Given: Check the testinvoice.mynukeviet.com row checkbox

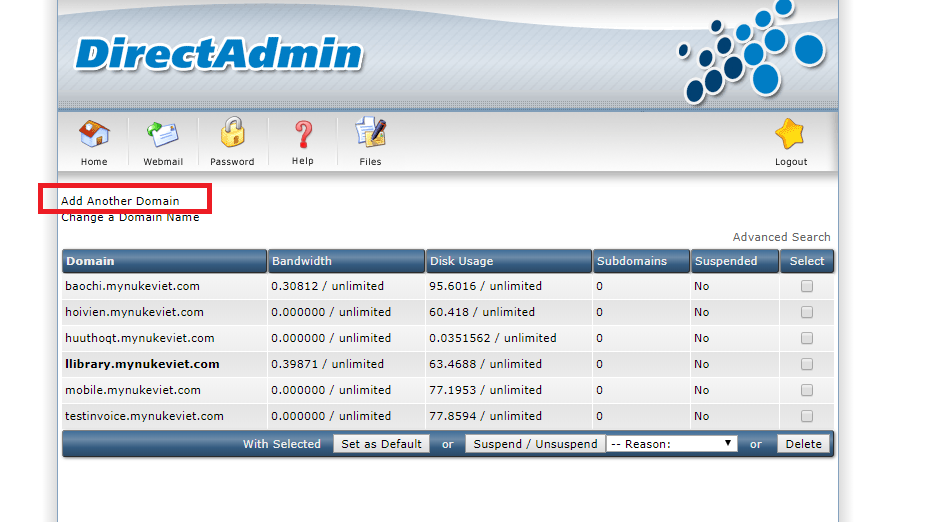Looking at the screenshot, I should (807, 416).
